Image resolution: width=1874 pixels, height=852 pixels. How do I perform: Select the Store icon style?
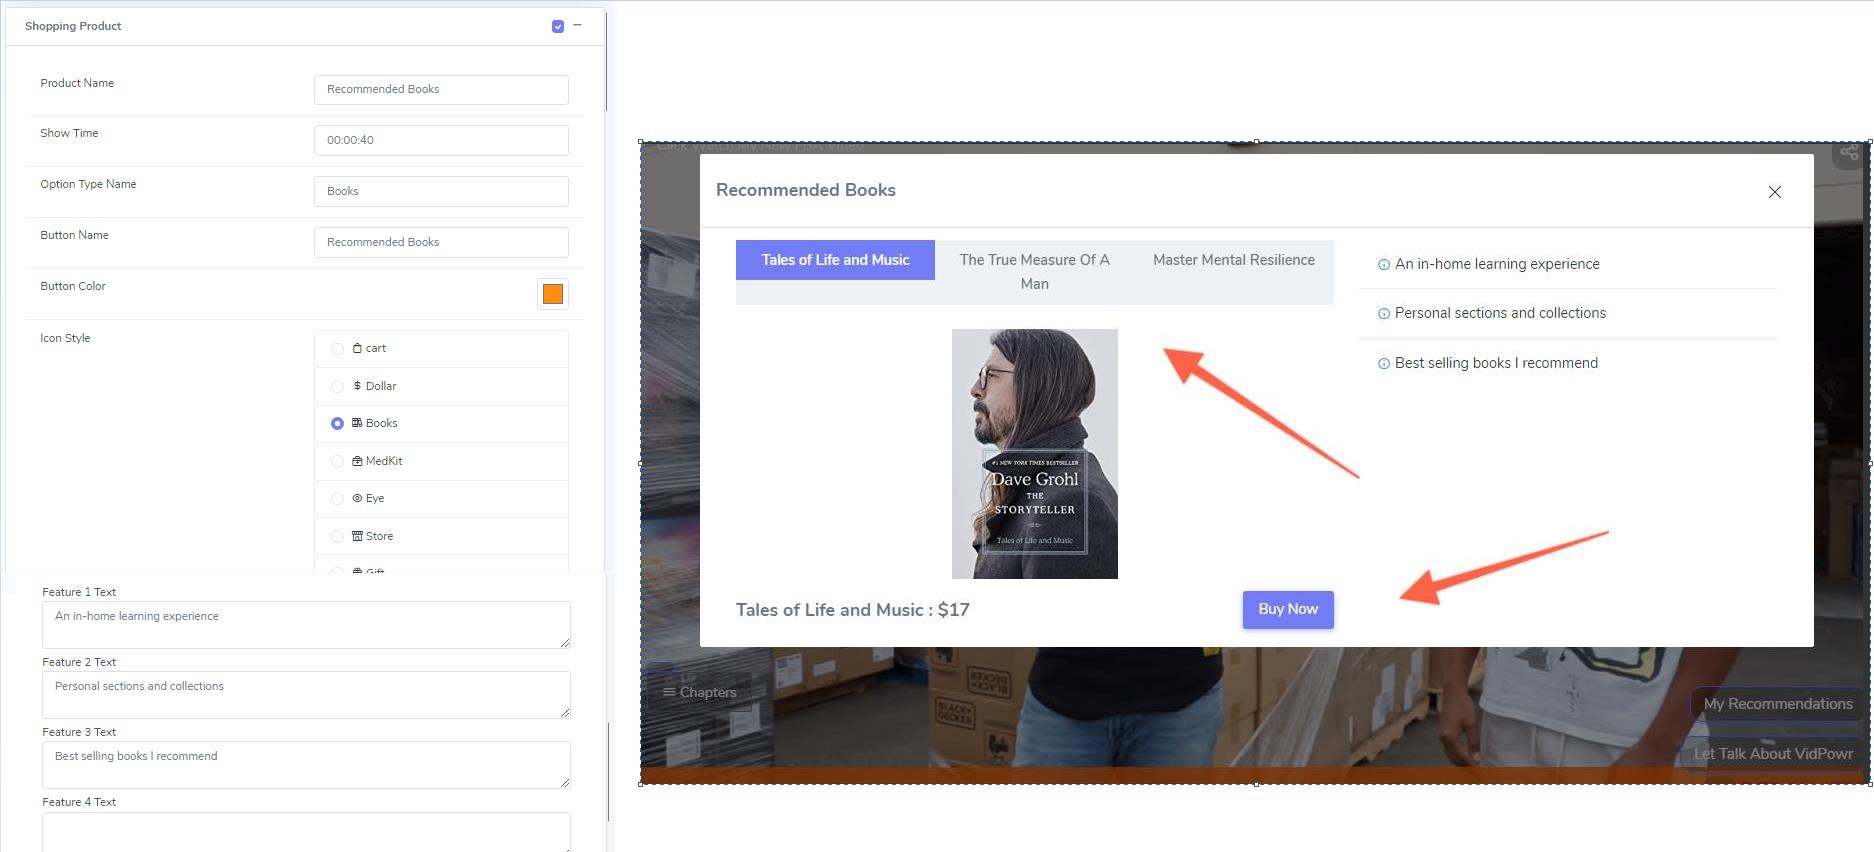click(337, 536)
